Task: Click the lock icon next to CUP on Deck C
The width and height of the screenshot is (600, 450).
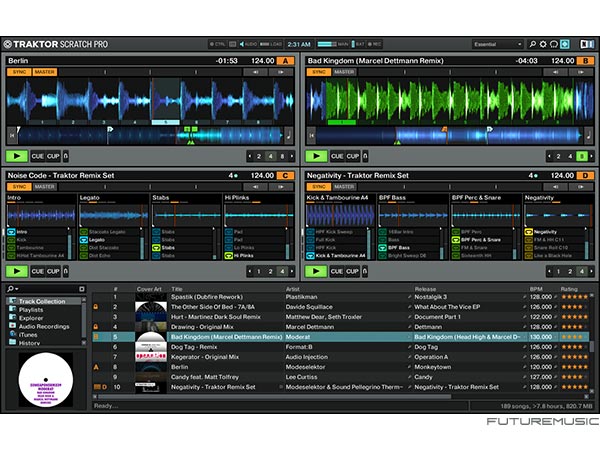Action: coord(66,271)
